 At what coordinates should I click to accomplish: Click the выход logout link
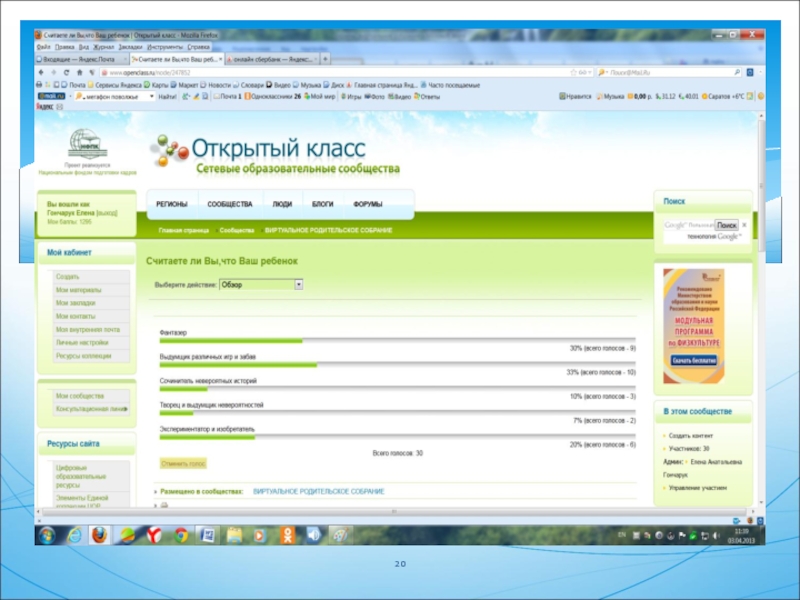pyautogui.click(x=107, y=213)
